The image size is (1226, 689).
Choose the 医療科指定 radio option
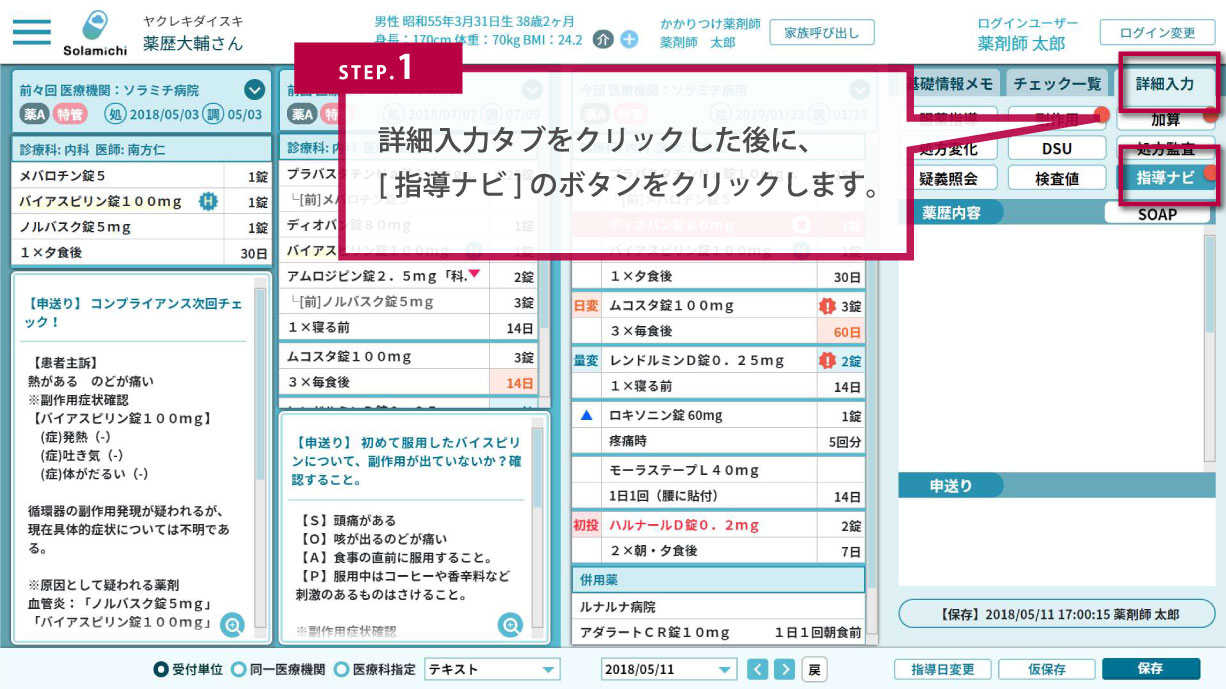pyautogui.click(x=341, y=669)
